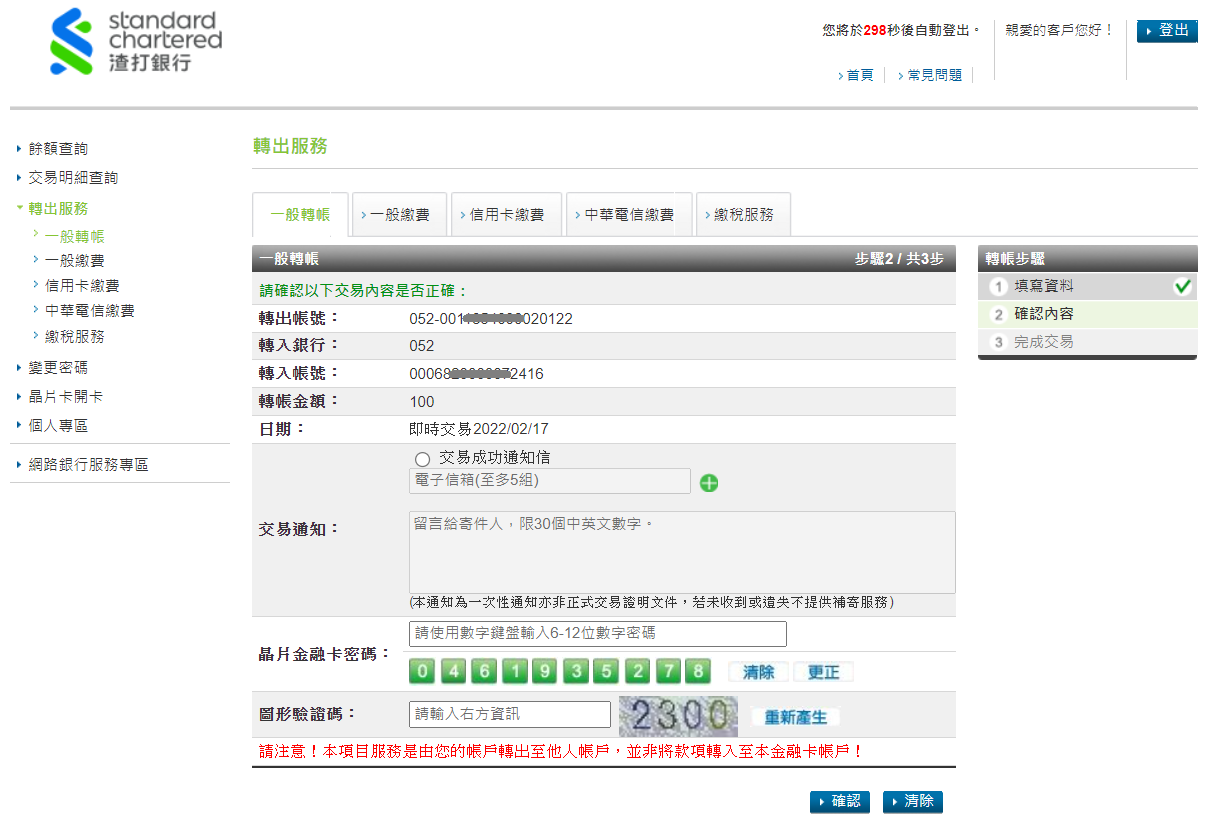Focus the 圖形驗證碼 captcha input field
The width and height of the screenshot is (1213, 818).
point(510,714)
